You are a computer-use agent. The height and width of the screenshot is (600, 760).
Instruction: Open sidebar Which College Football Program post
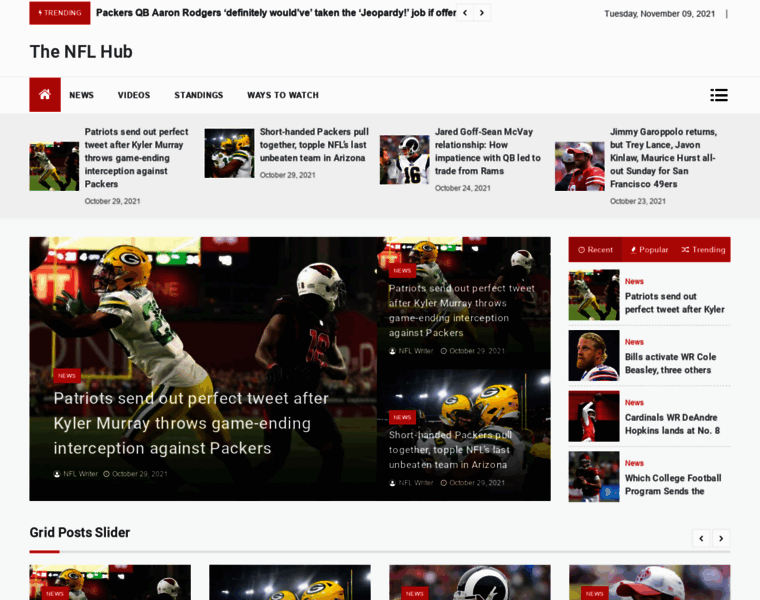pos(673,485)
